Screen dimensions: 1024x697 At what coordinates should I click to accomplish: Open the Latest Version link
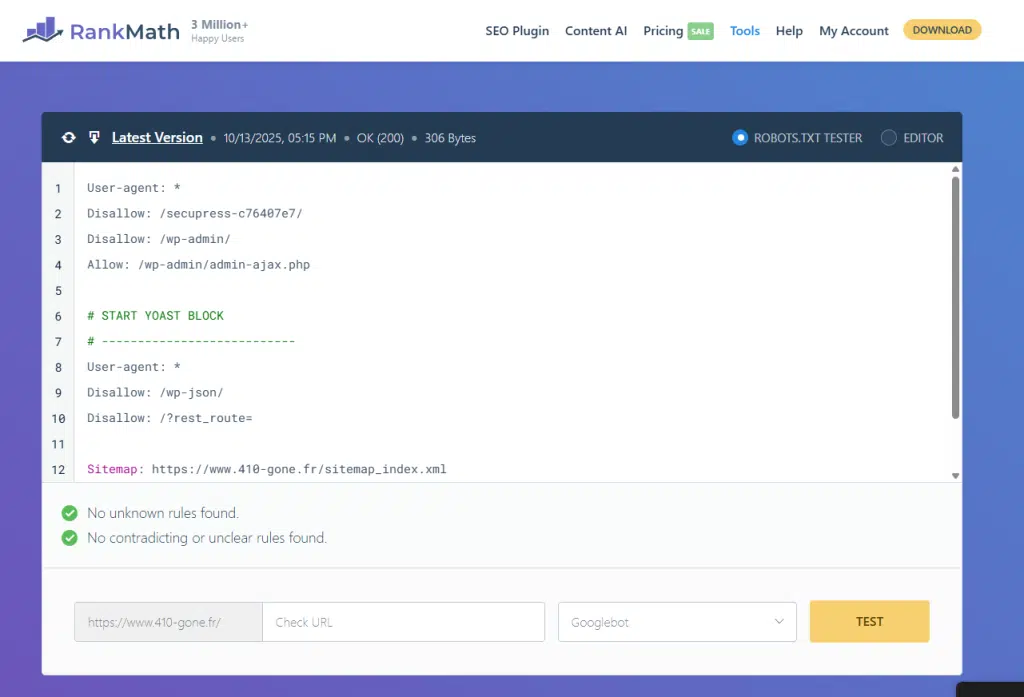pyautogui.click(x=157, y=138)
